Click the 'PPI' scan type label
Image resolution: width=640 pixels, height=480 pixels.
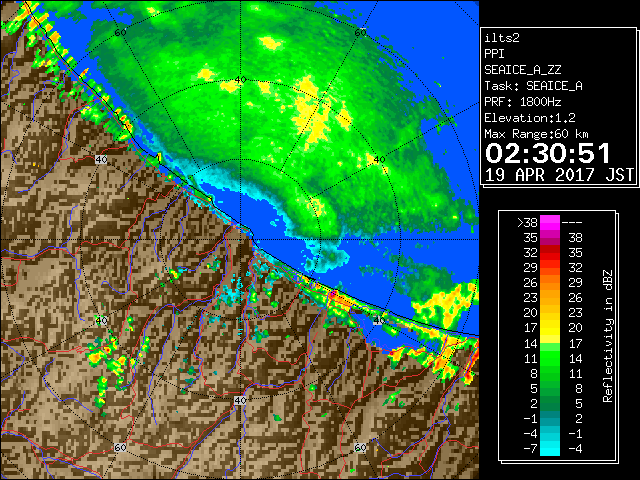click(494, 54)
